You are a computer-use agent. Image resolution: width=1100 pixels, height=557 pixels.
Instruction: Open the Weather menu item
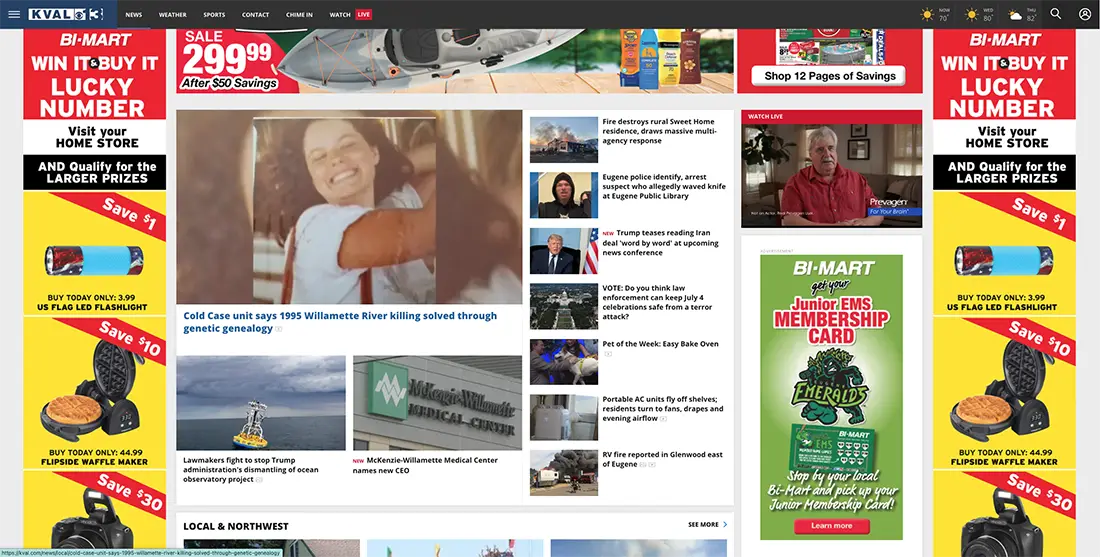pos(173,14)
